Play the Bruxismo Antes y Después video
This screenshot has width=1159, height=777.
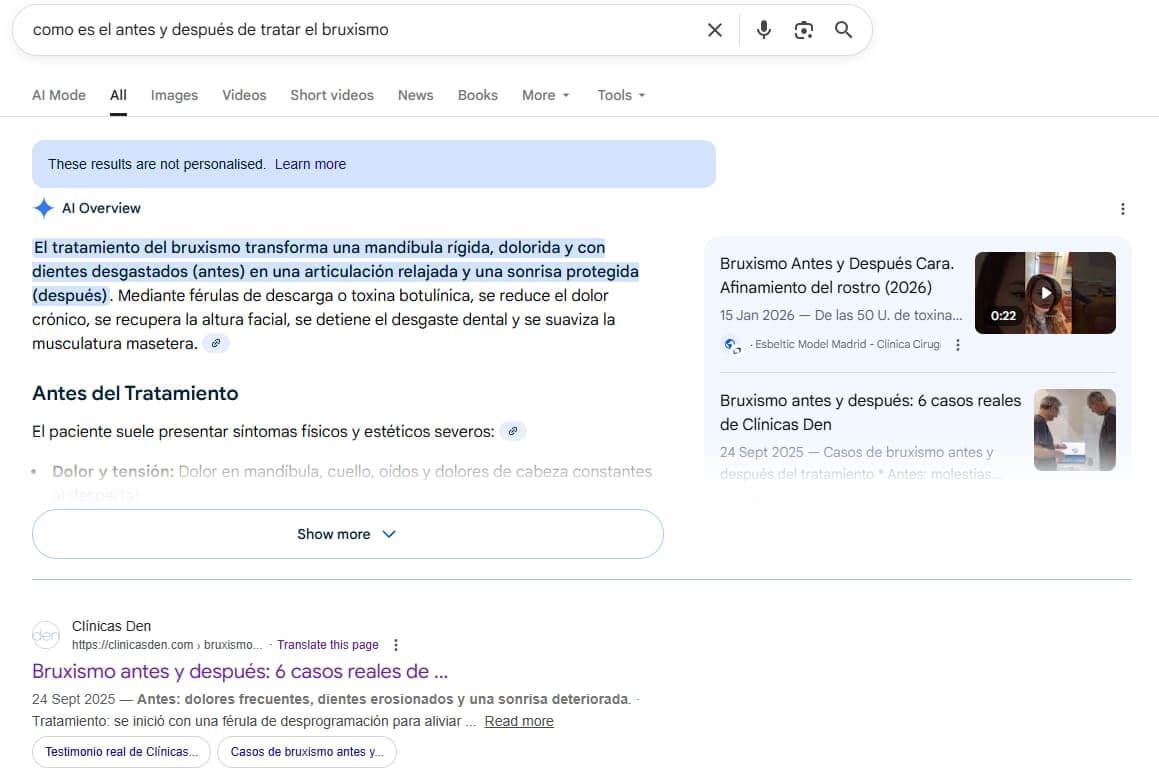pyautogui.click(x=1045, y=292)
